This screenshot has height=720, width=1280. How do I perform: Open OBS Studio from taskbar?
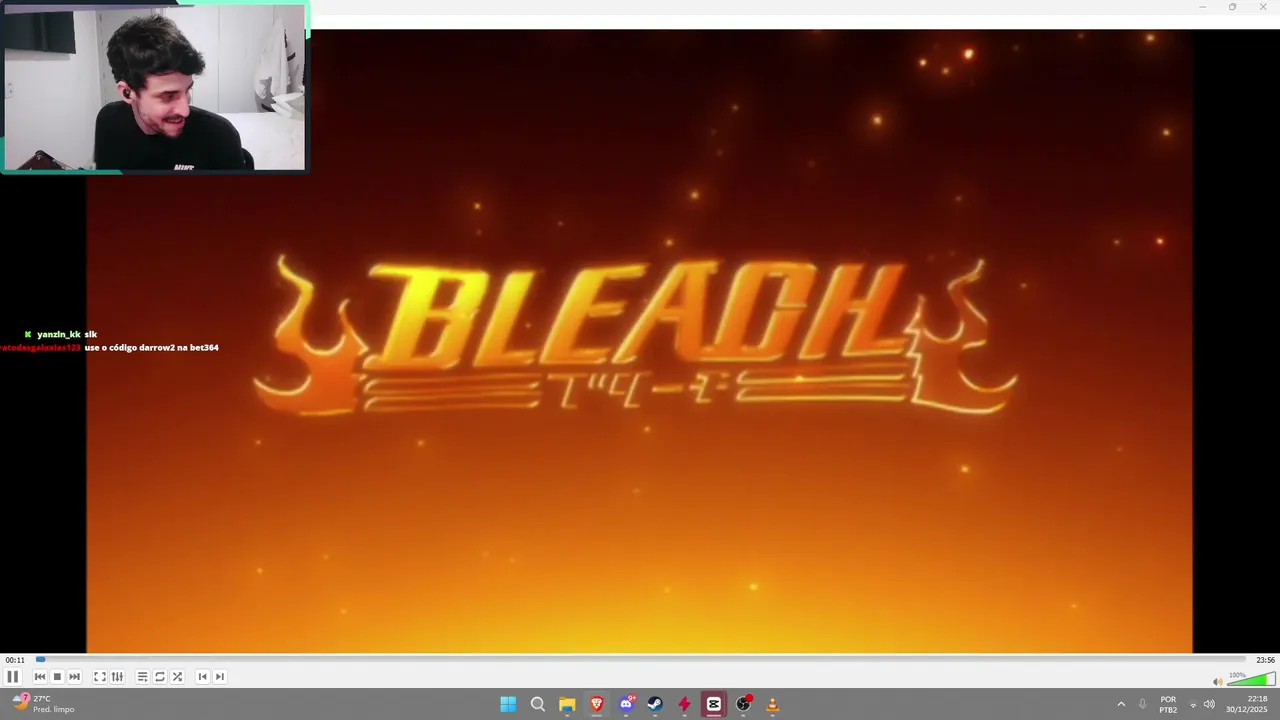point(743,704)
